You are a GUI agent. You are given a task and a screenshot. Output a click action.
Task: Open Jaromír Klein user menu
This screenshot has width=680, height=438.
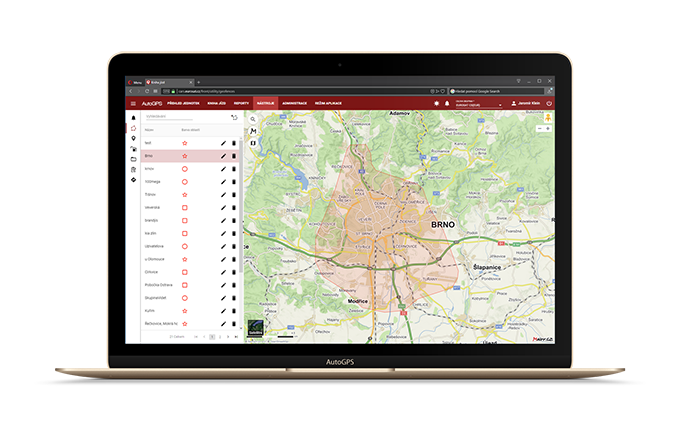[526, 104]
